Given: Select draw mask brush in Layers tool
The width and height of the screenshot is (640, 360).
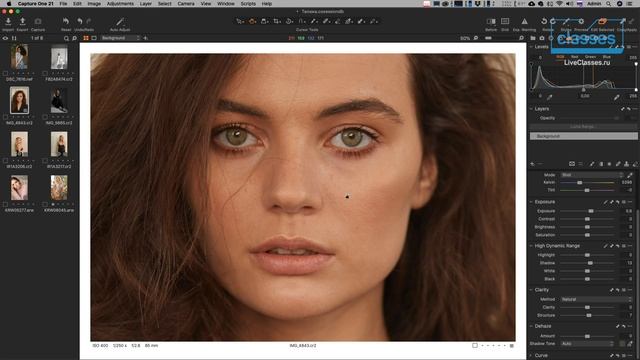Looking at the screenshot, I should pyautogui.click(x=592, y=164).
